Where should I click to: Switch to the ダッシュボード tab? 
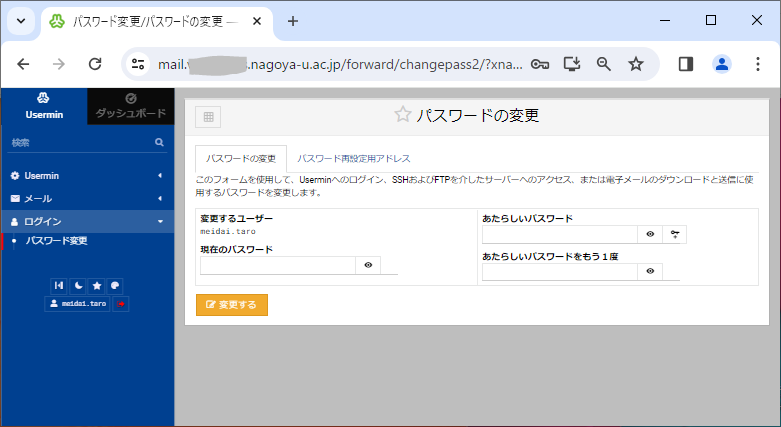[x=130, y=106]
